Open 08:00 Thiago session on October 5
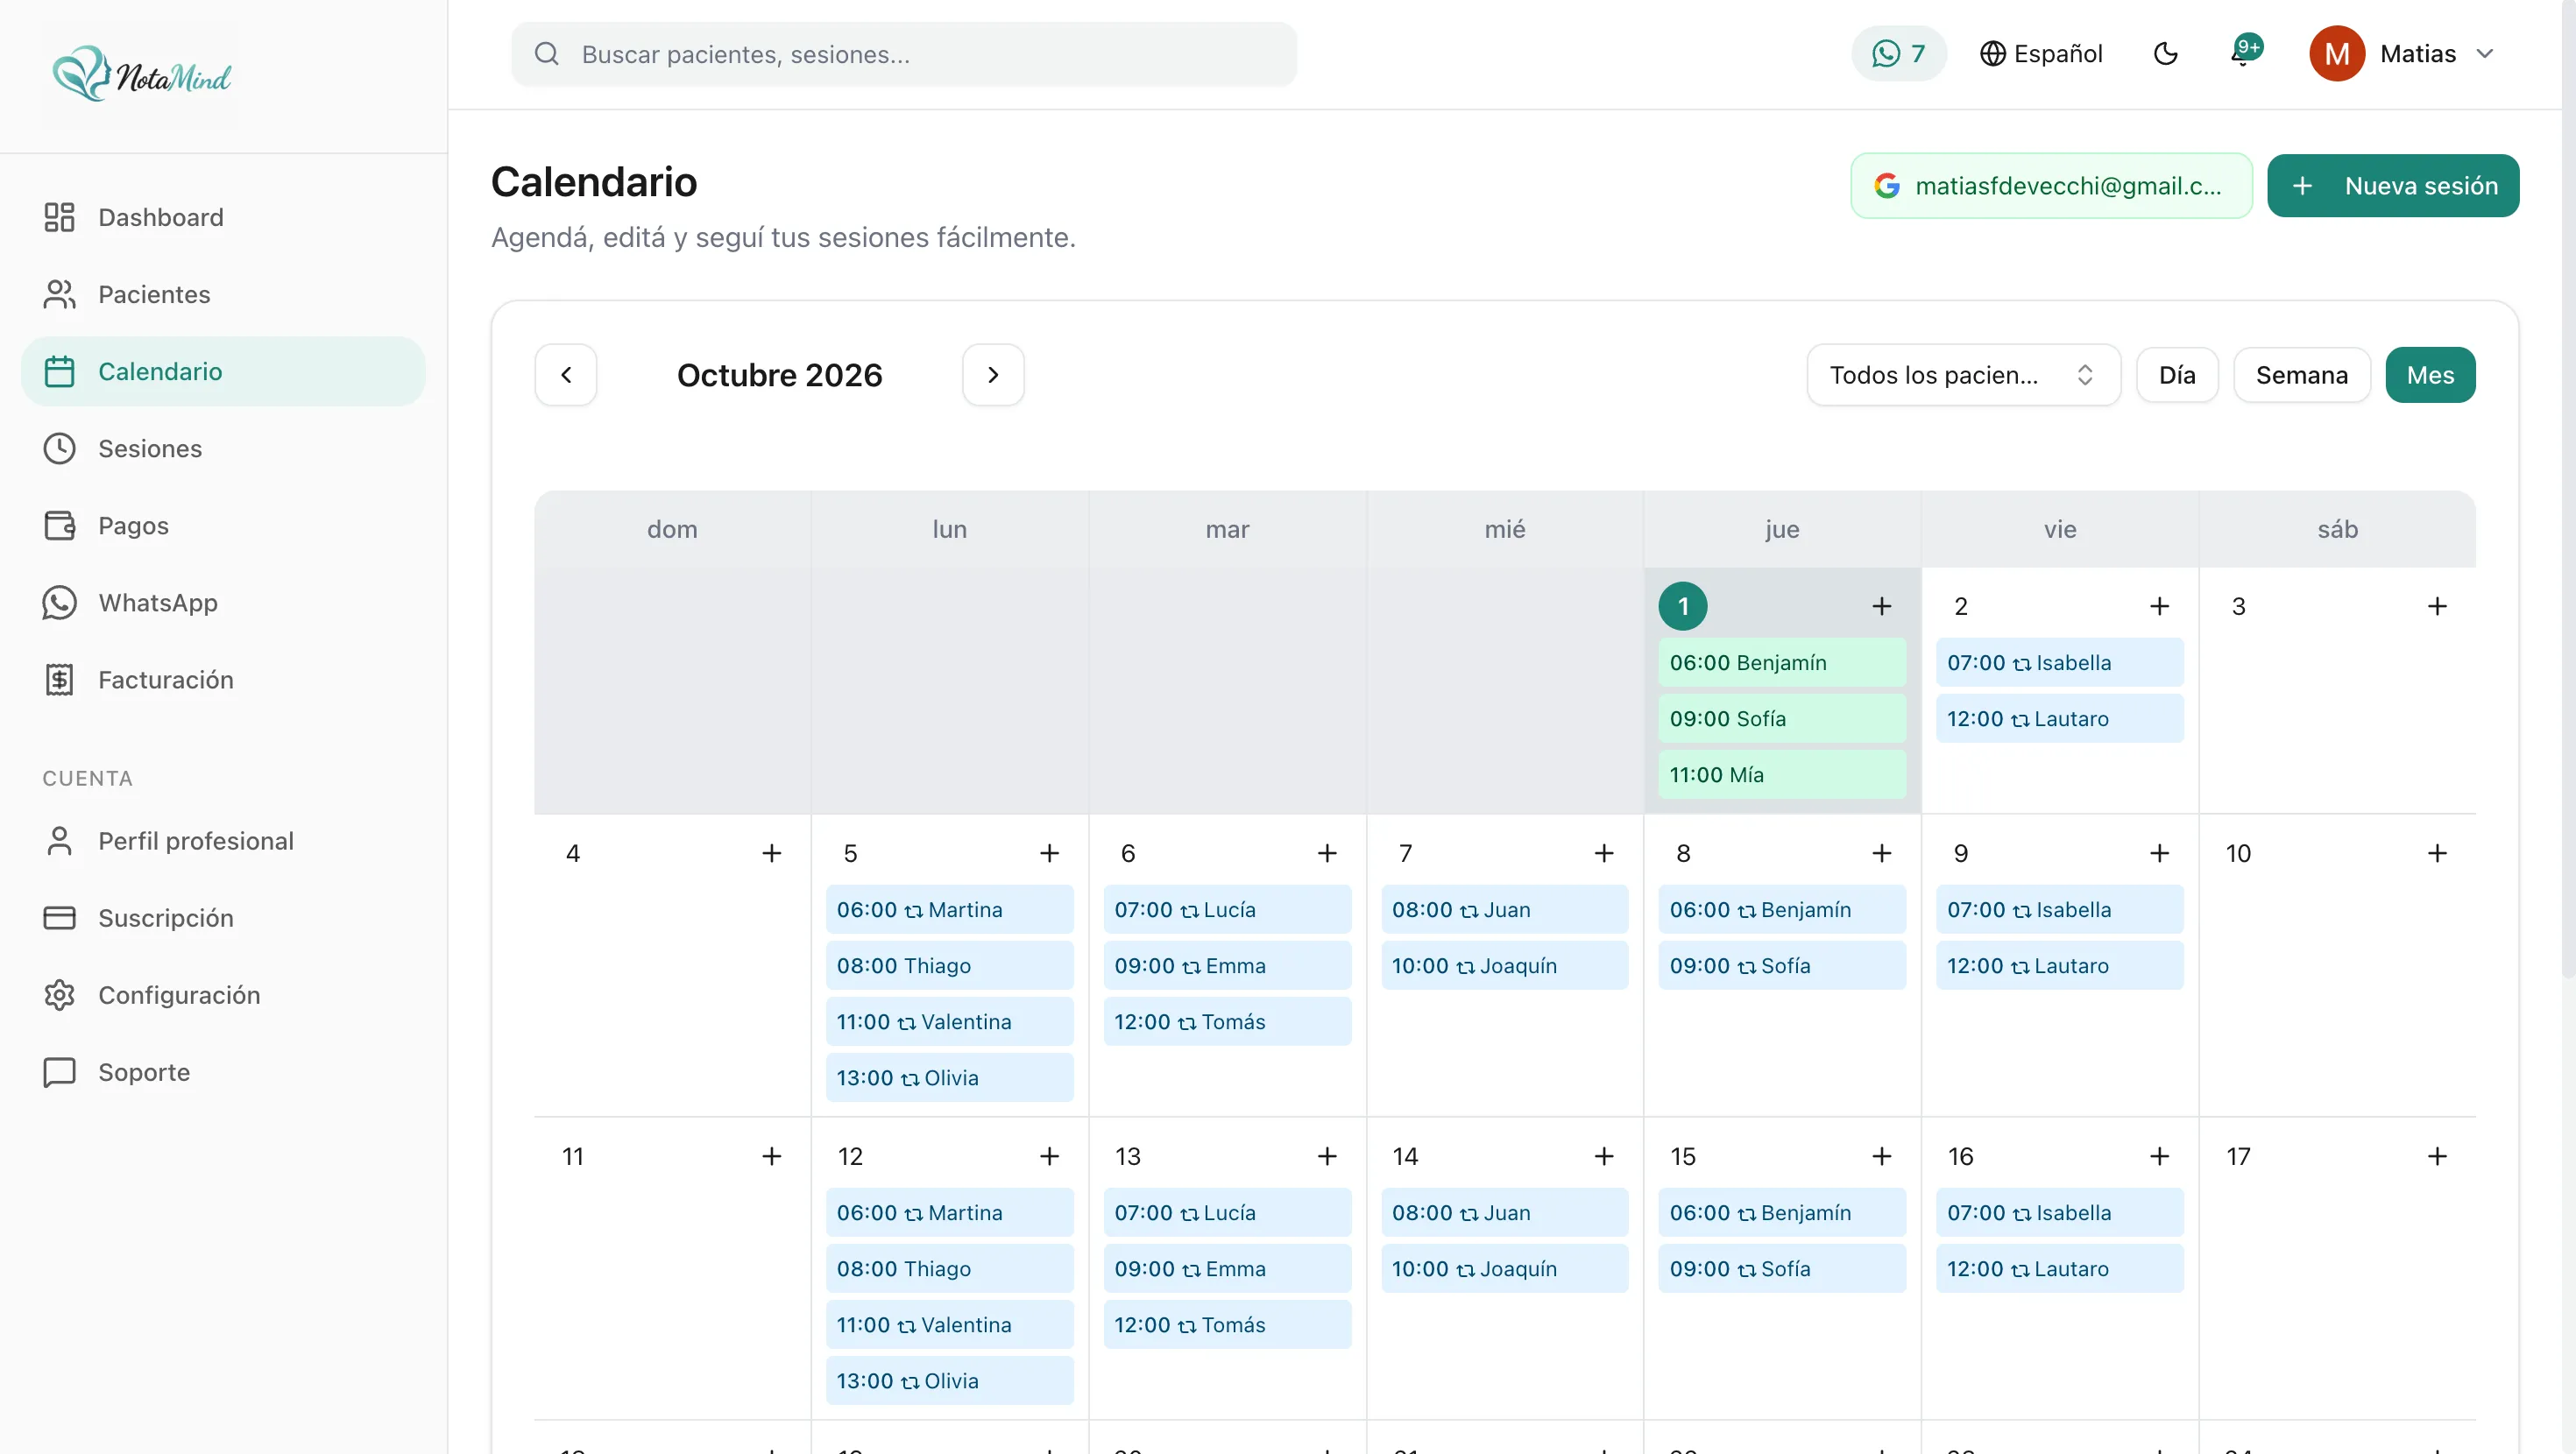Image resolution: width=2576 pixels, height=1454 pixels. [x=949, y=965]
